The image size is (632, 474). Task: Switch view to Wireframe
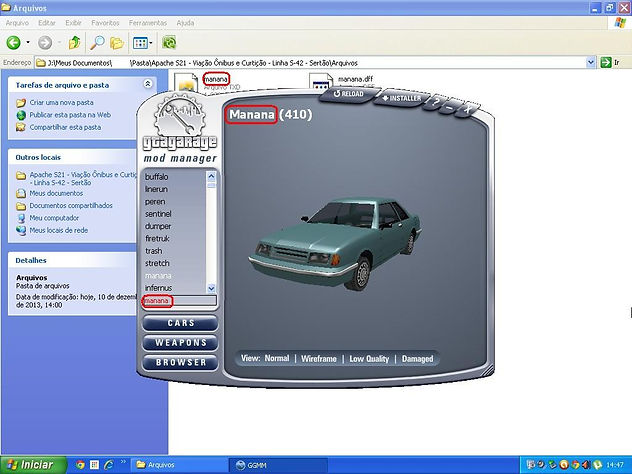pos(319,358)
